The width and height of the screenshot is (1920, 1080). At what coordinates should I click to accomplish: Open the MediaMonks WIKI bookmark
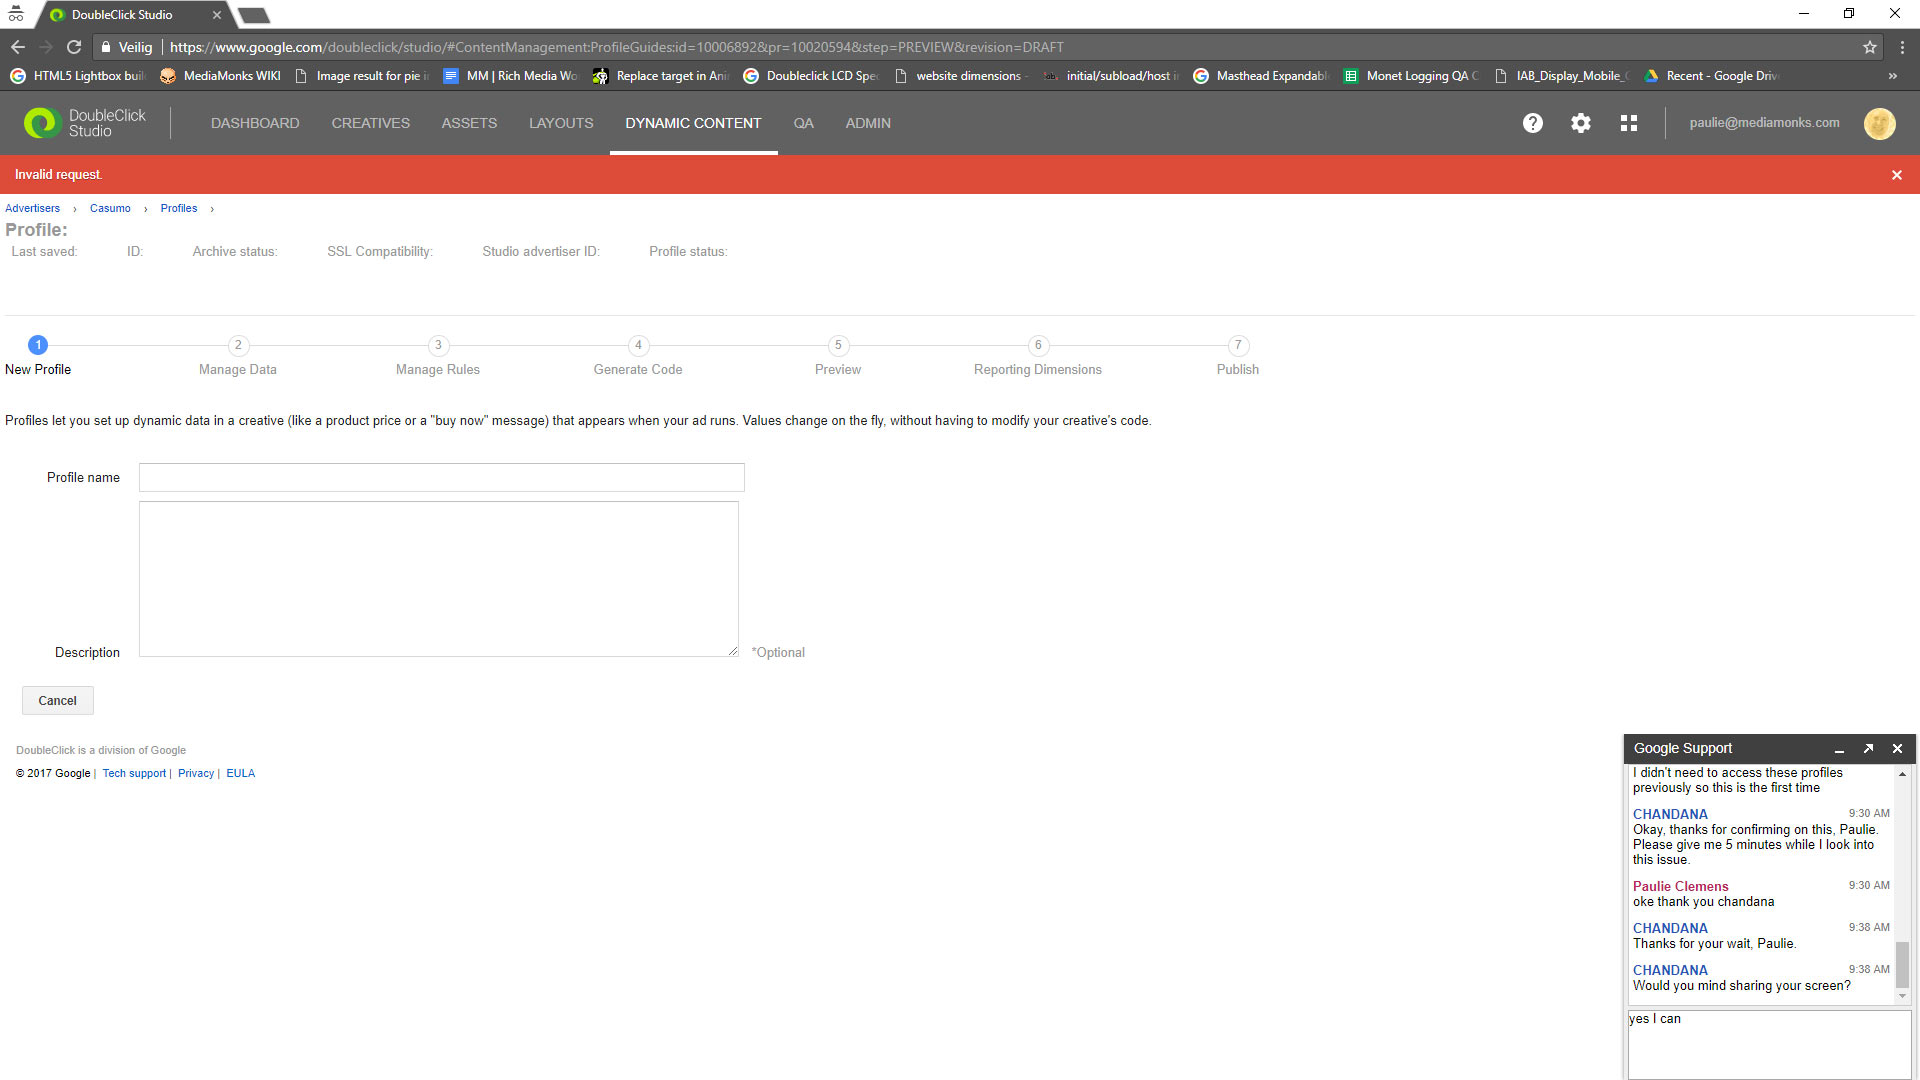220,76
